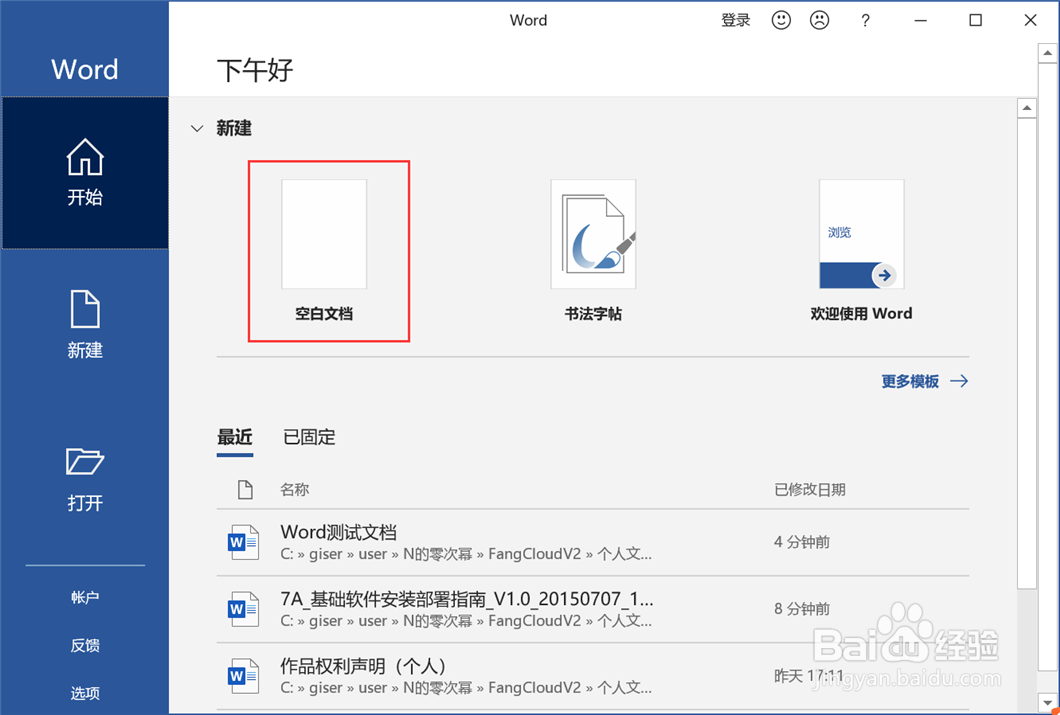1060x715 pixels.
Task: Open the 开始 home section
Action: [x=85, y=173]
